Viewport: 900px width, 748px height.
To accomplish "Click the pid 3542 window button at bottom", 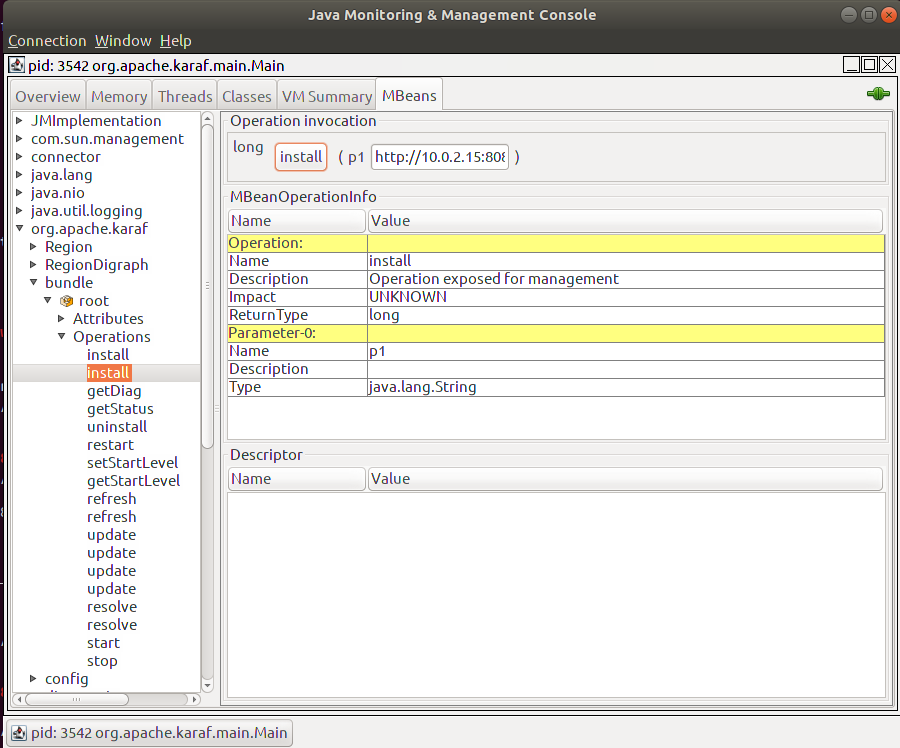I will (x=150, y=733).
